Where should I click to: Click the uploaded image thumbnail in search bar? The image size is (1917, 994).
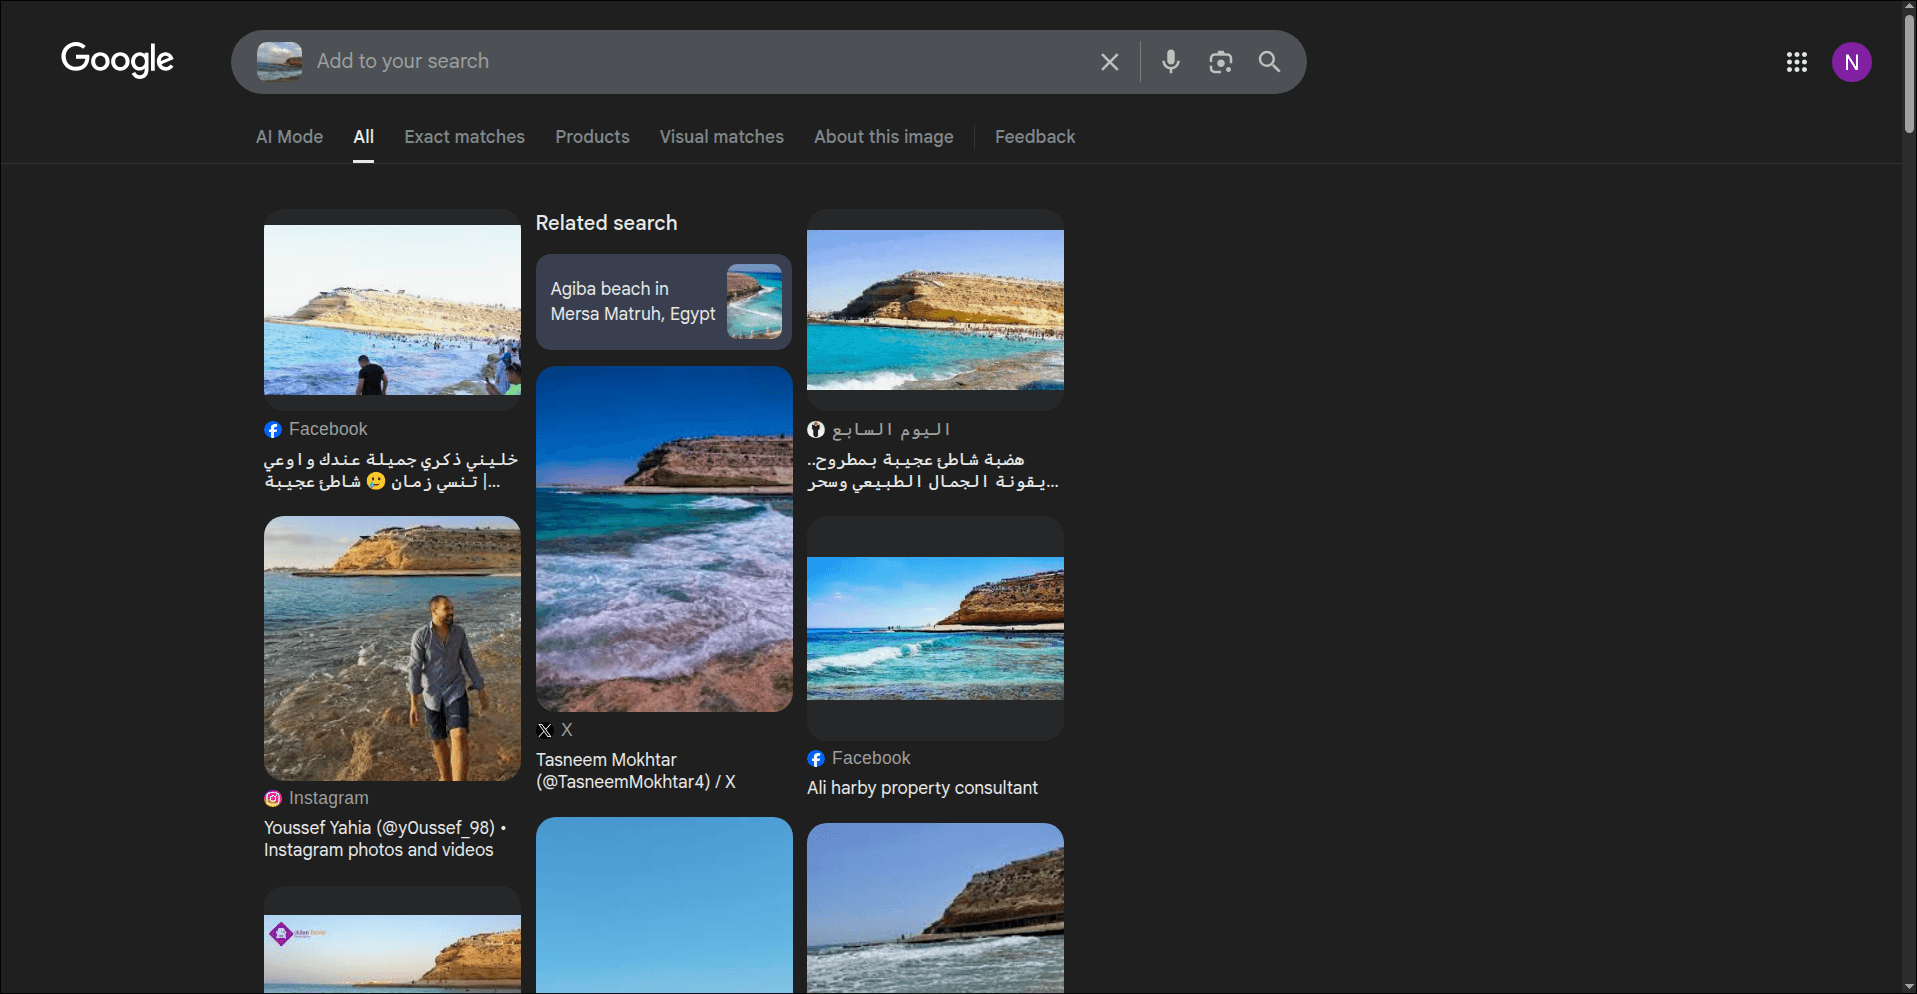pyautogui.click(x=279, y=62)
